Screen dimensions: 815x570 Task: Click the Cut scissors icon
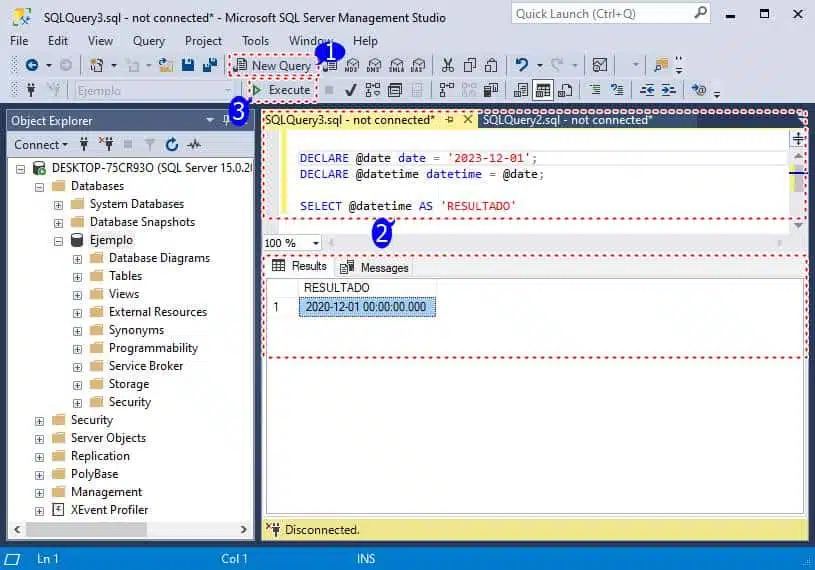[x=447, y=65]
